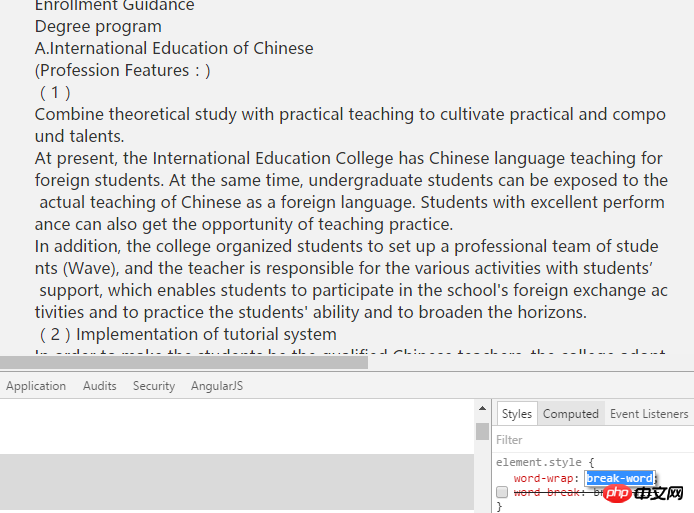Select the highlighted break-word value
The width and height of the screenshot is (694, 513).
pos(619,478)
